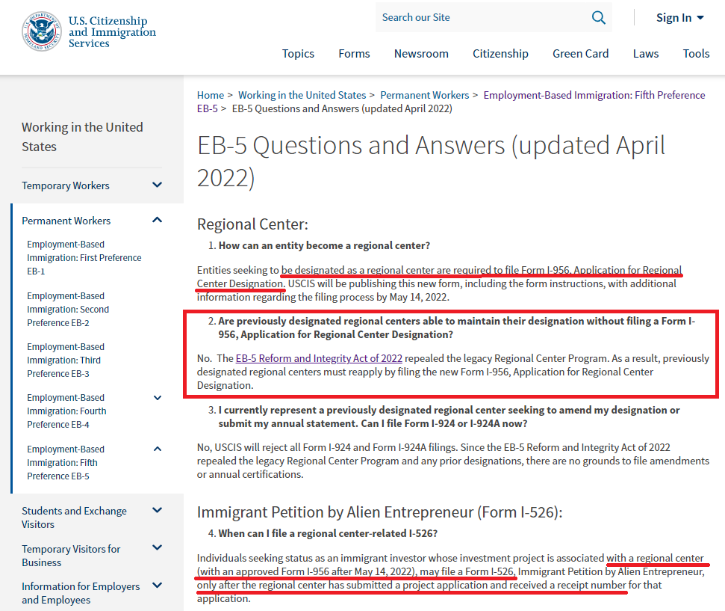Click the search magnifier icon
The image size is (725, 611).
point(599,17)
